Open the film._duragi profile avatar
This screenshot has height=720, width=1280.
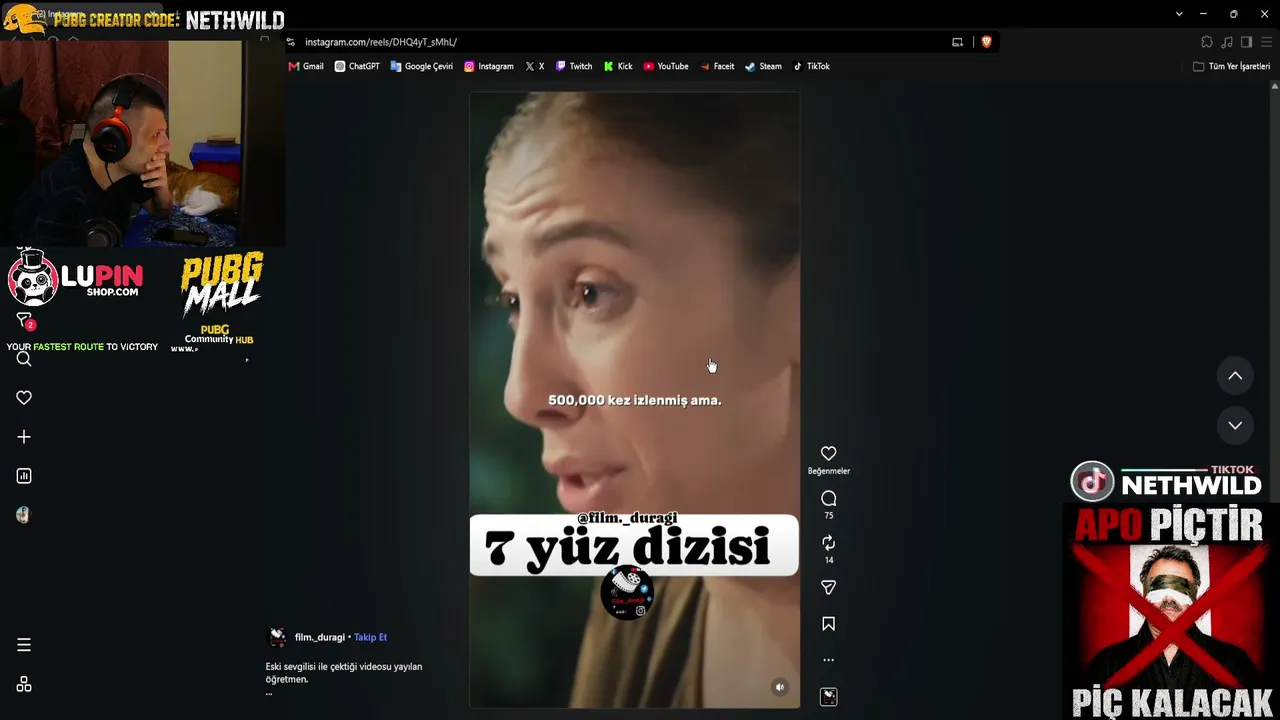pos(277,637)
